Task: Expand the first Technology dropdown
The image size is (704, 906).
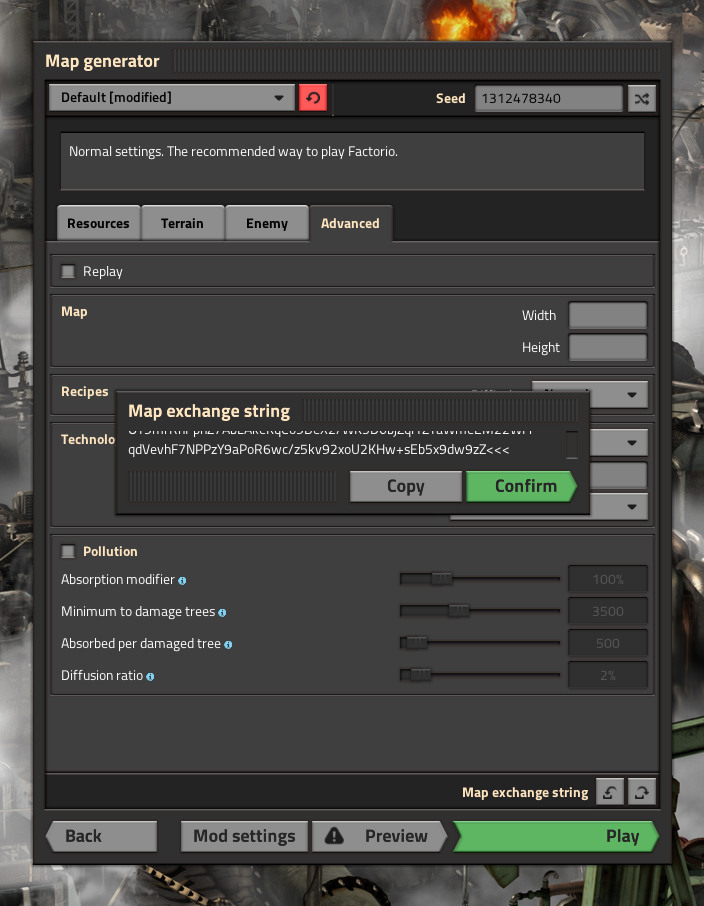Action: [x=618, y=443]
